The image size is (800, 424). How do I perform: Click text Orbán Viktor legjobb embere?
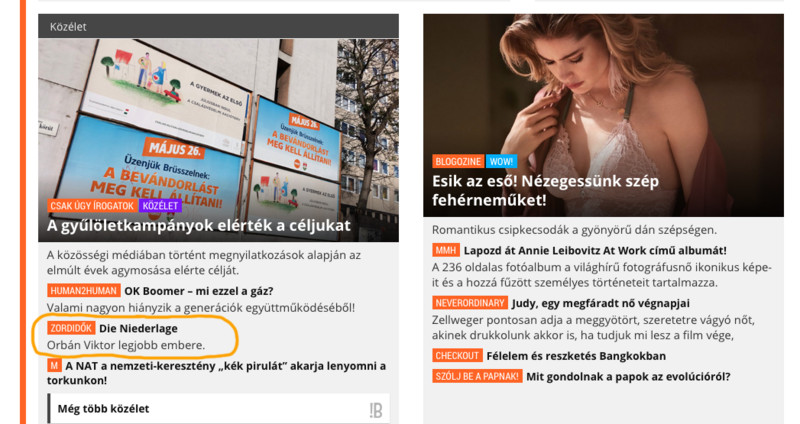[126, 345]
